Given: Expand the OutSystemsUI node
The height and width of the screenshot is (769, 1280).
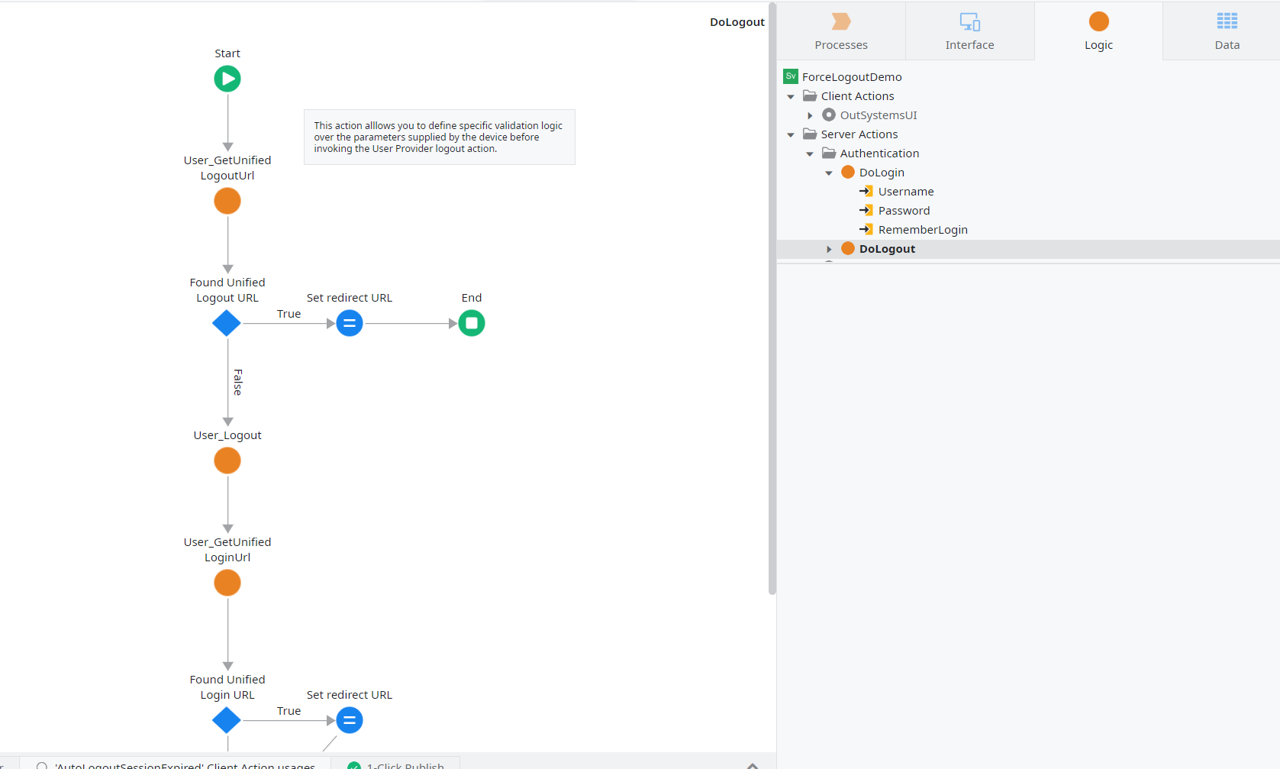Looking at the screenshot, I should point(810,116).
